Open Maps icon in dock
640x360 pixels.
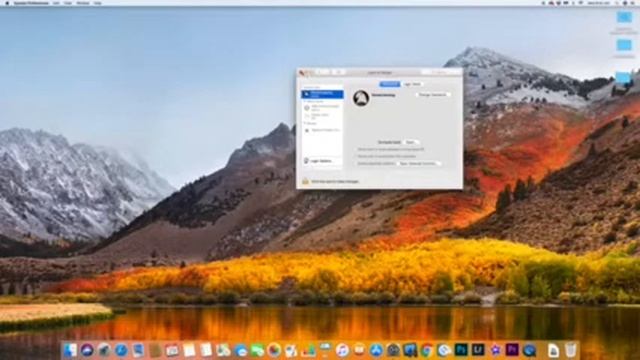223,350
